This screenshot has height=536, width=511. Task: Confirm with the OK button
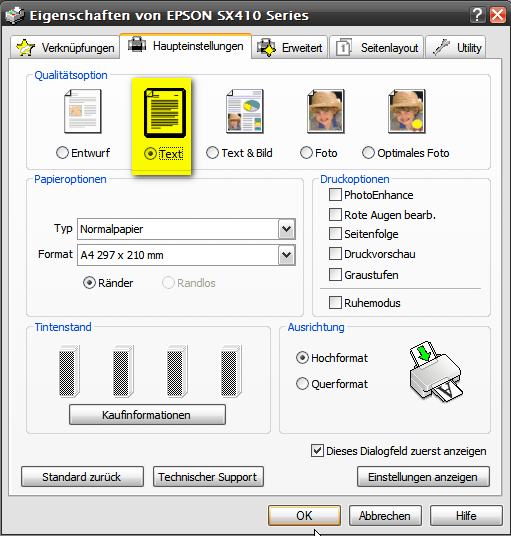tap(304, 515)
